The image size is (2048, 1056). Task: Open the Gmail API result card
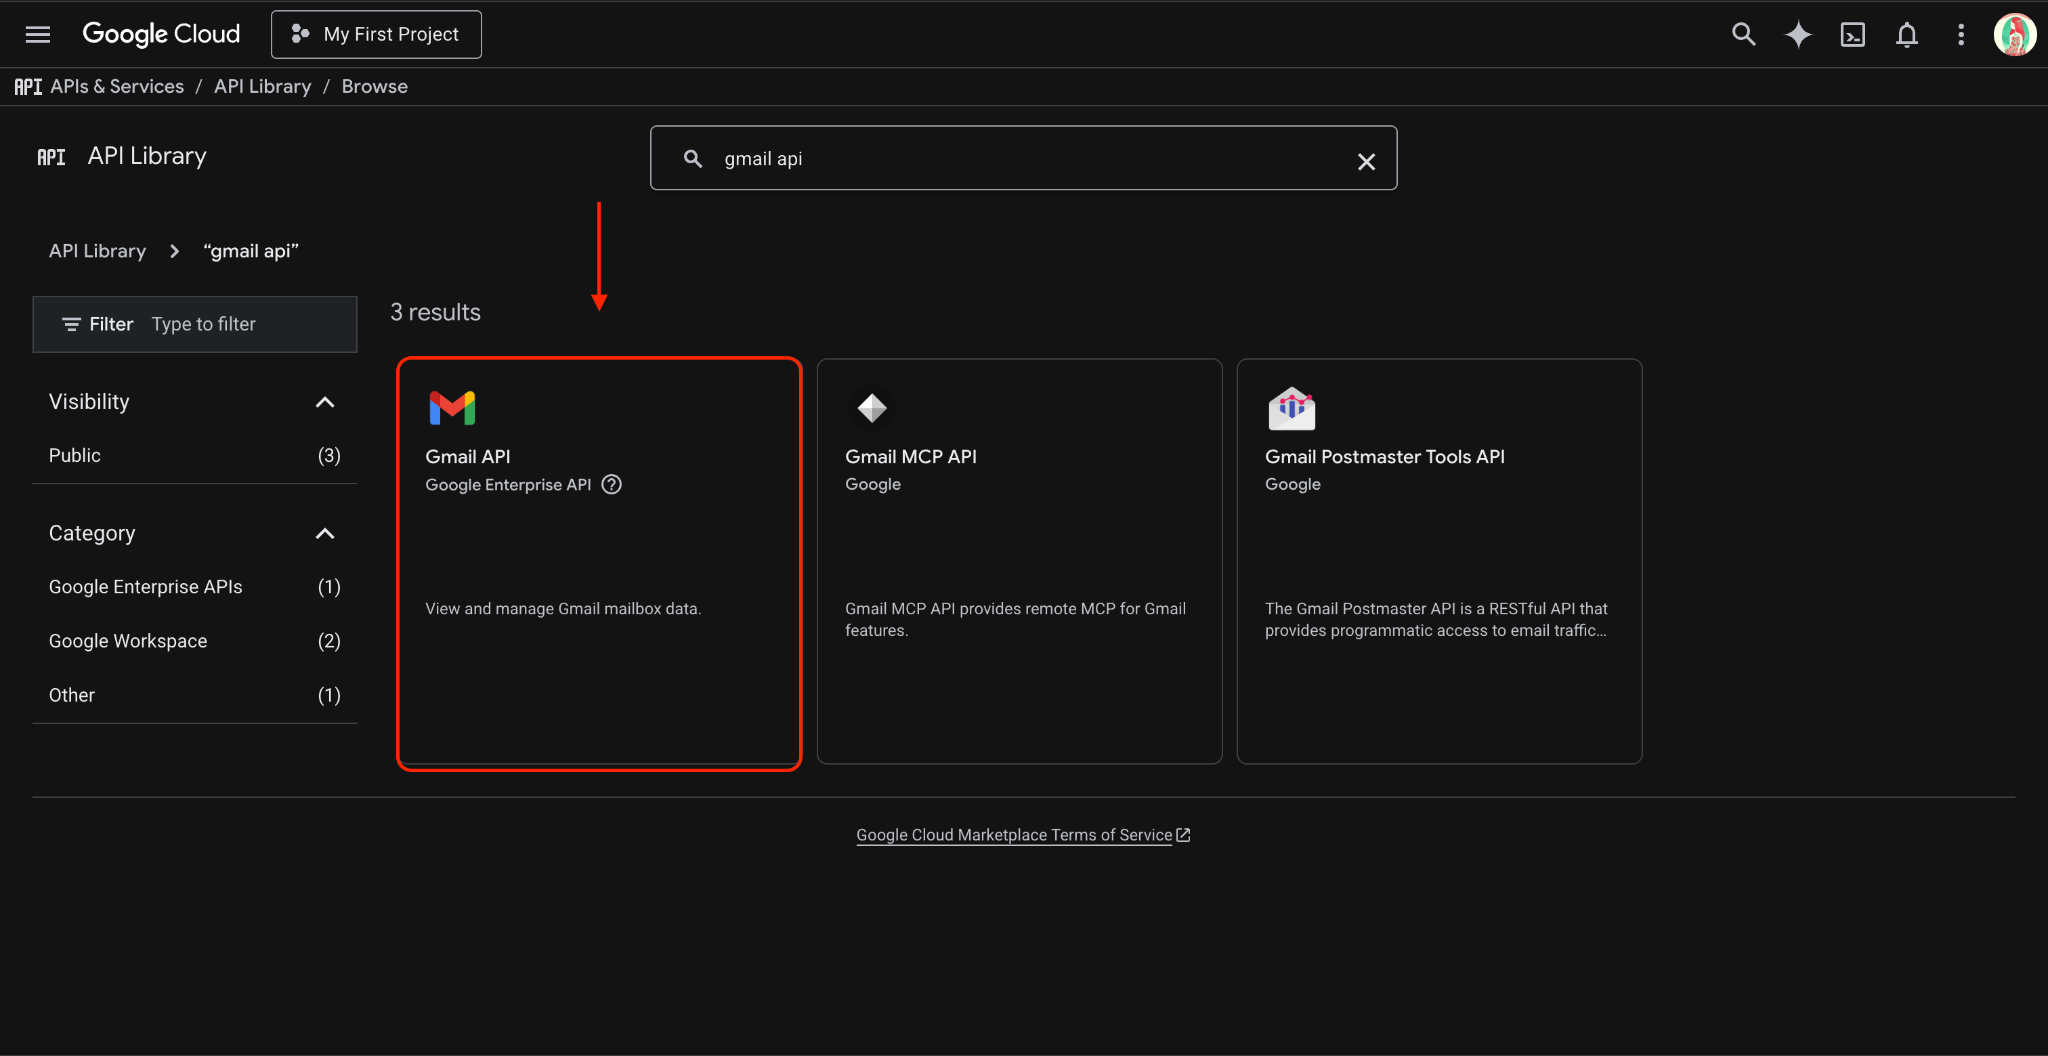[600, 562]
